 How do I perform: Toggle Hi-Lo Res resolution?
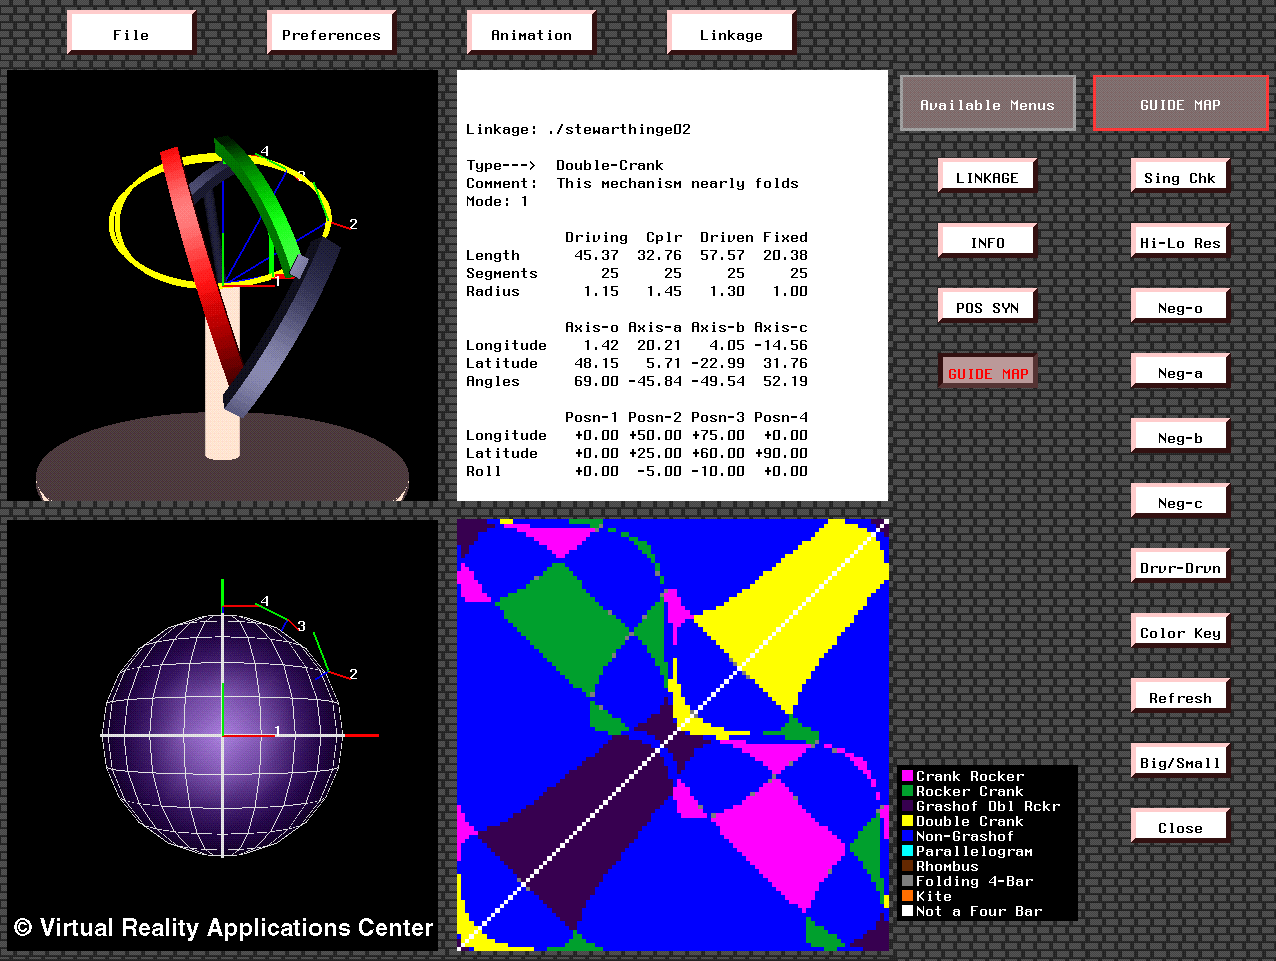[x=1180, y=242]
